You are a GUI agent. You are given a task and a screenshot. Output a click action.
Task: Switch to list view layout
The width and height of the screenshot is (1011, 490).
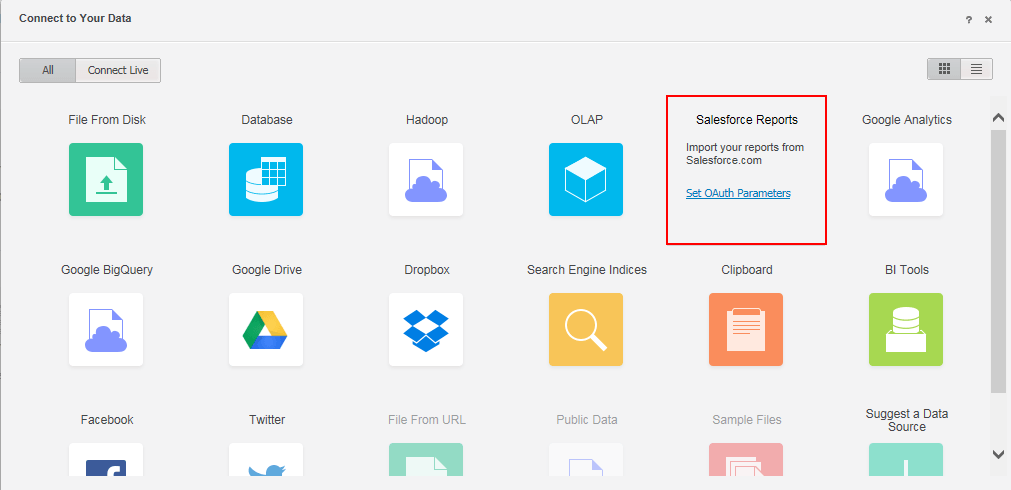click(x=976, y=69)
